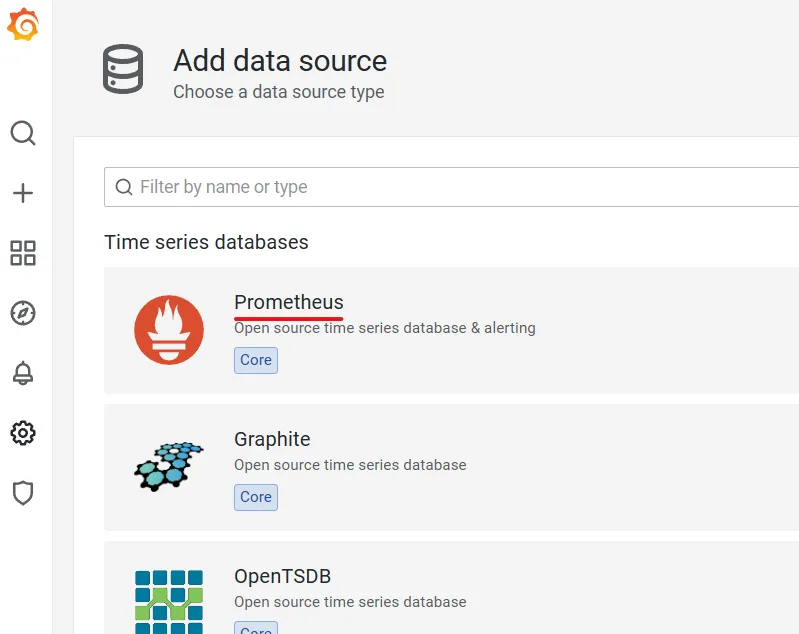Open the Create plus sidebar icon
The width and height of the screenshot is (799, 634).
coord(23,193)
